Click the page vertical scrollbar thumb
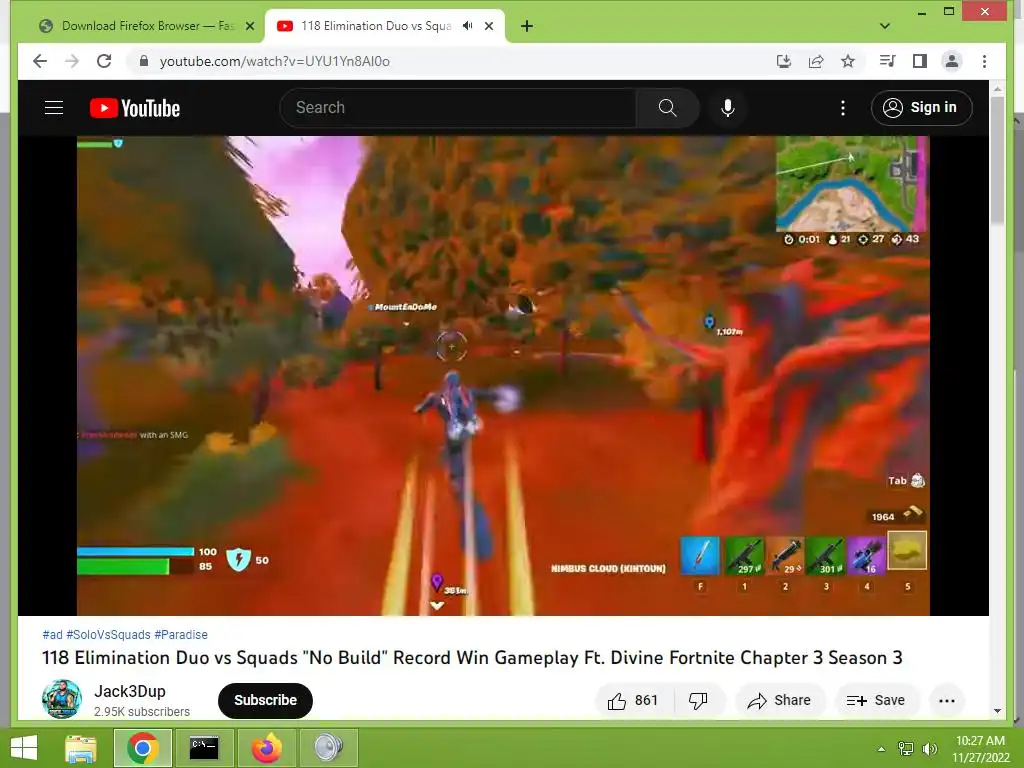The image size is (1024, 768). tap(997, 160)
